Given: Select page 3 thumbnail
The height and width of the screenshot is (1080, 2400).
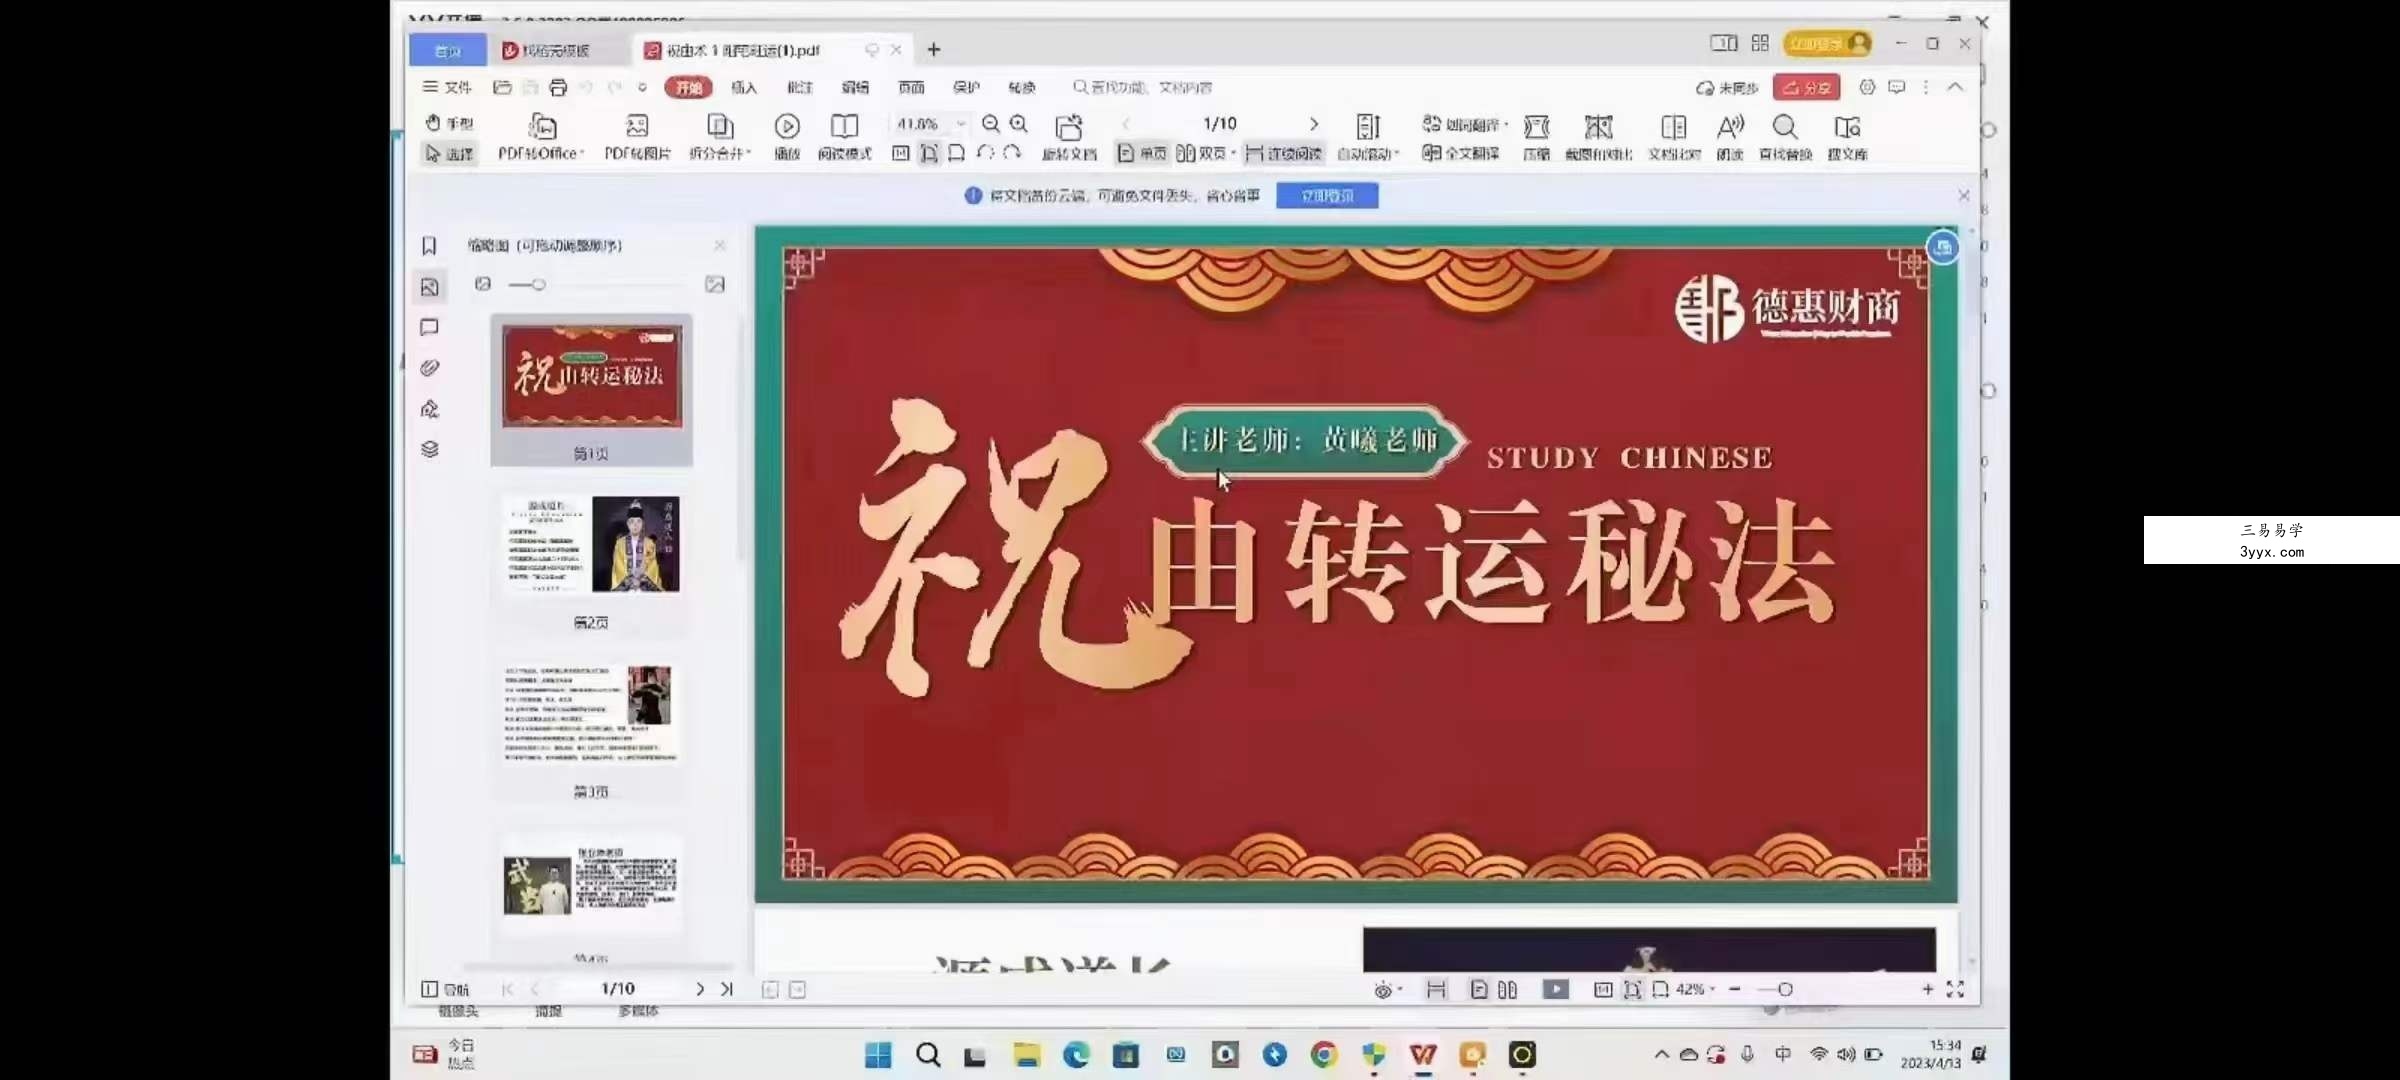Looking at the screenshot, I should coord(591,714).
